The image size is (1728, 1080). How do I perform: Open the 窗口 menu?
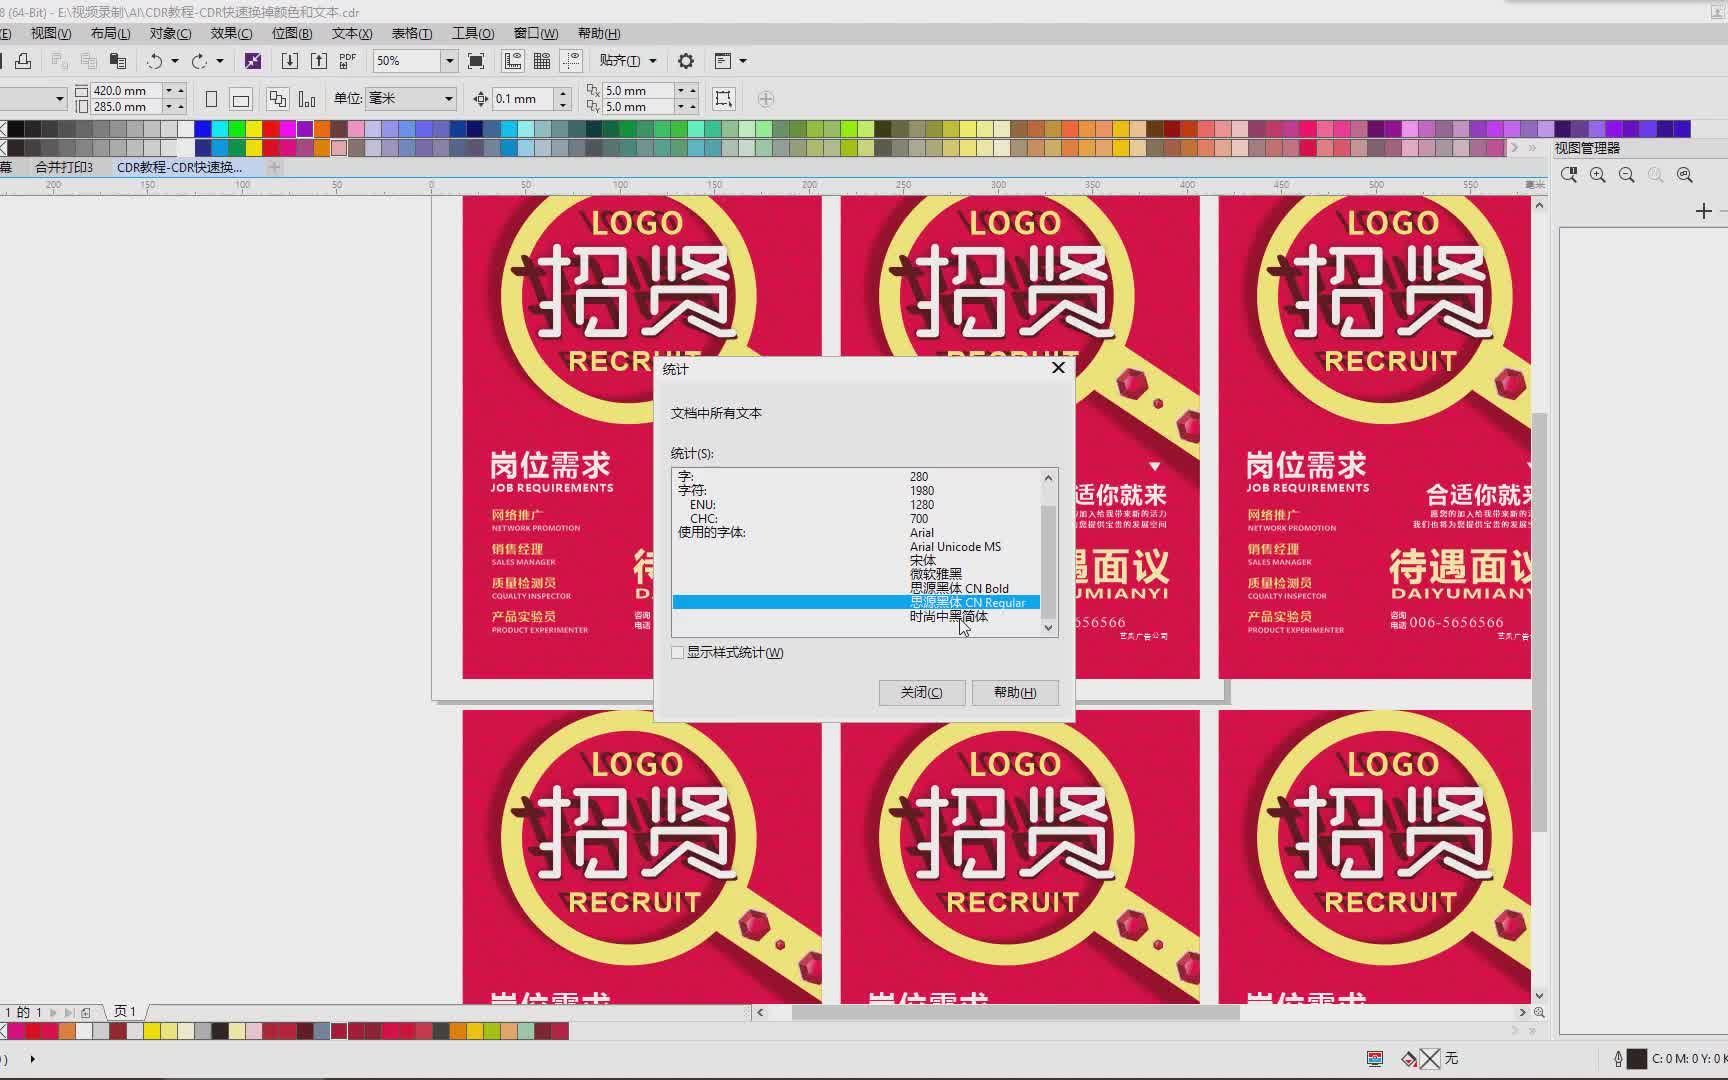(x=536, y=33)
